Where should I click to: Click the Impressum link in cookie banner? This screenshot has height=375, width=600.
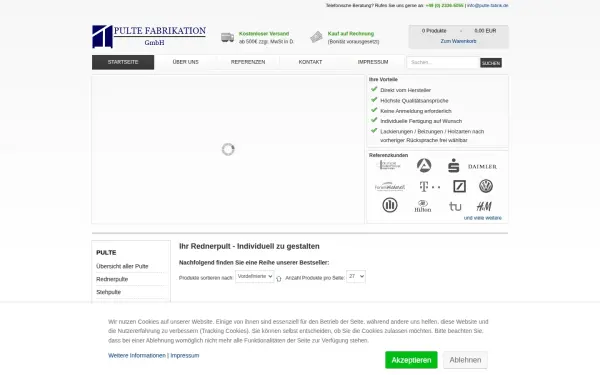185,355
